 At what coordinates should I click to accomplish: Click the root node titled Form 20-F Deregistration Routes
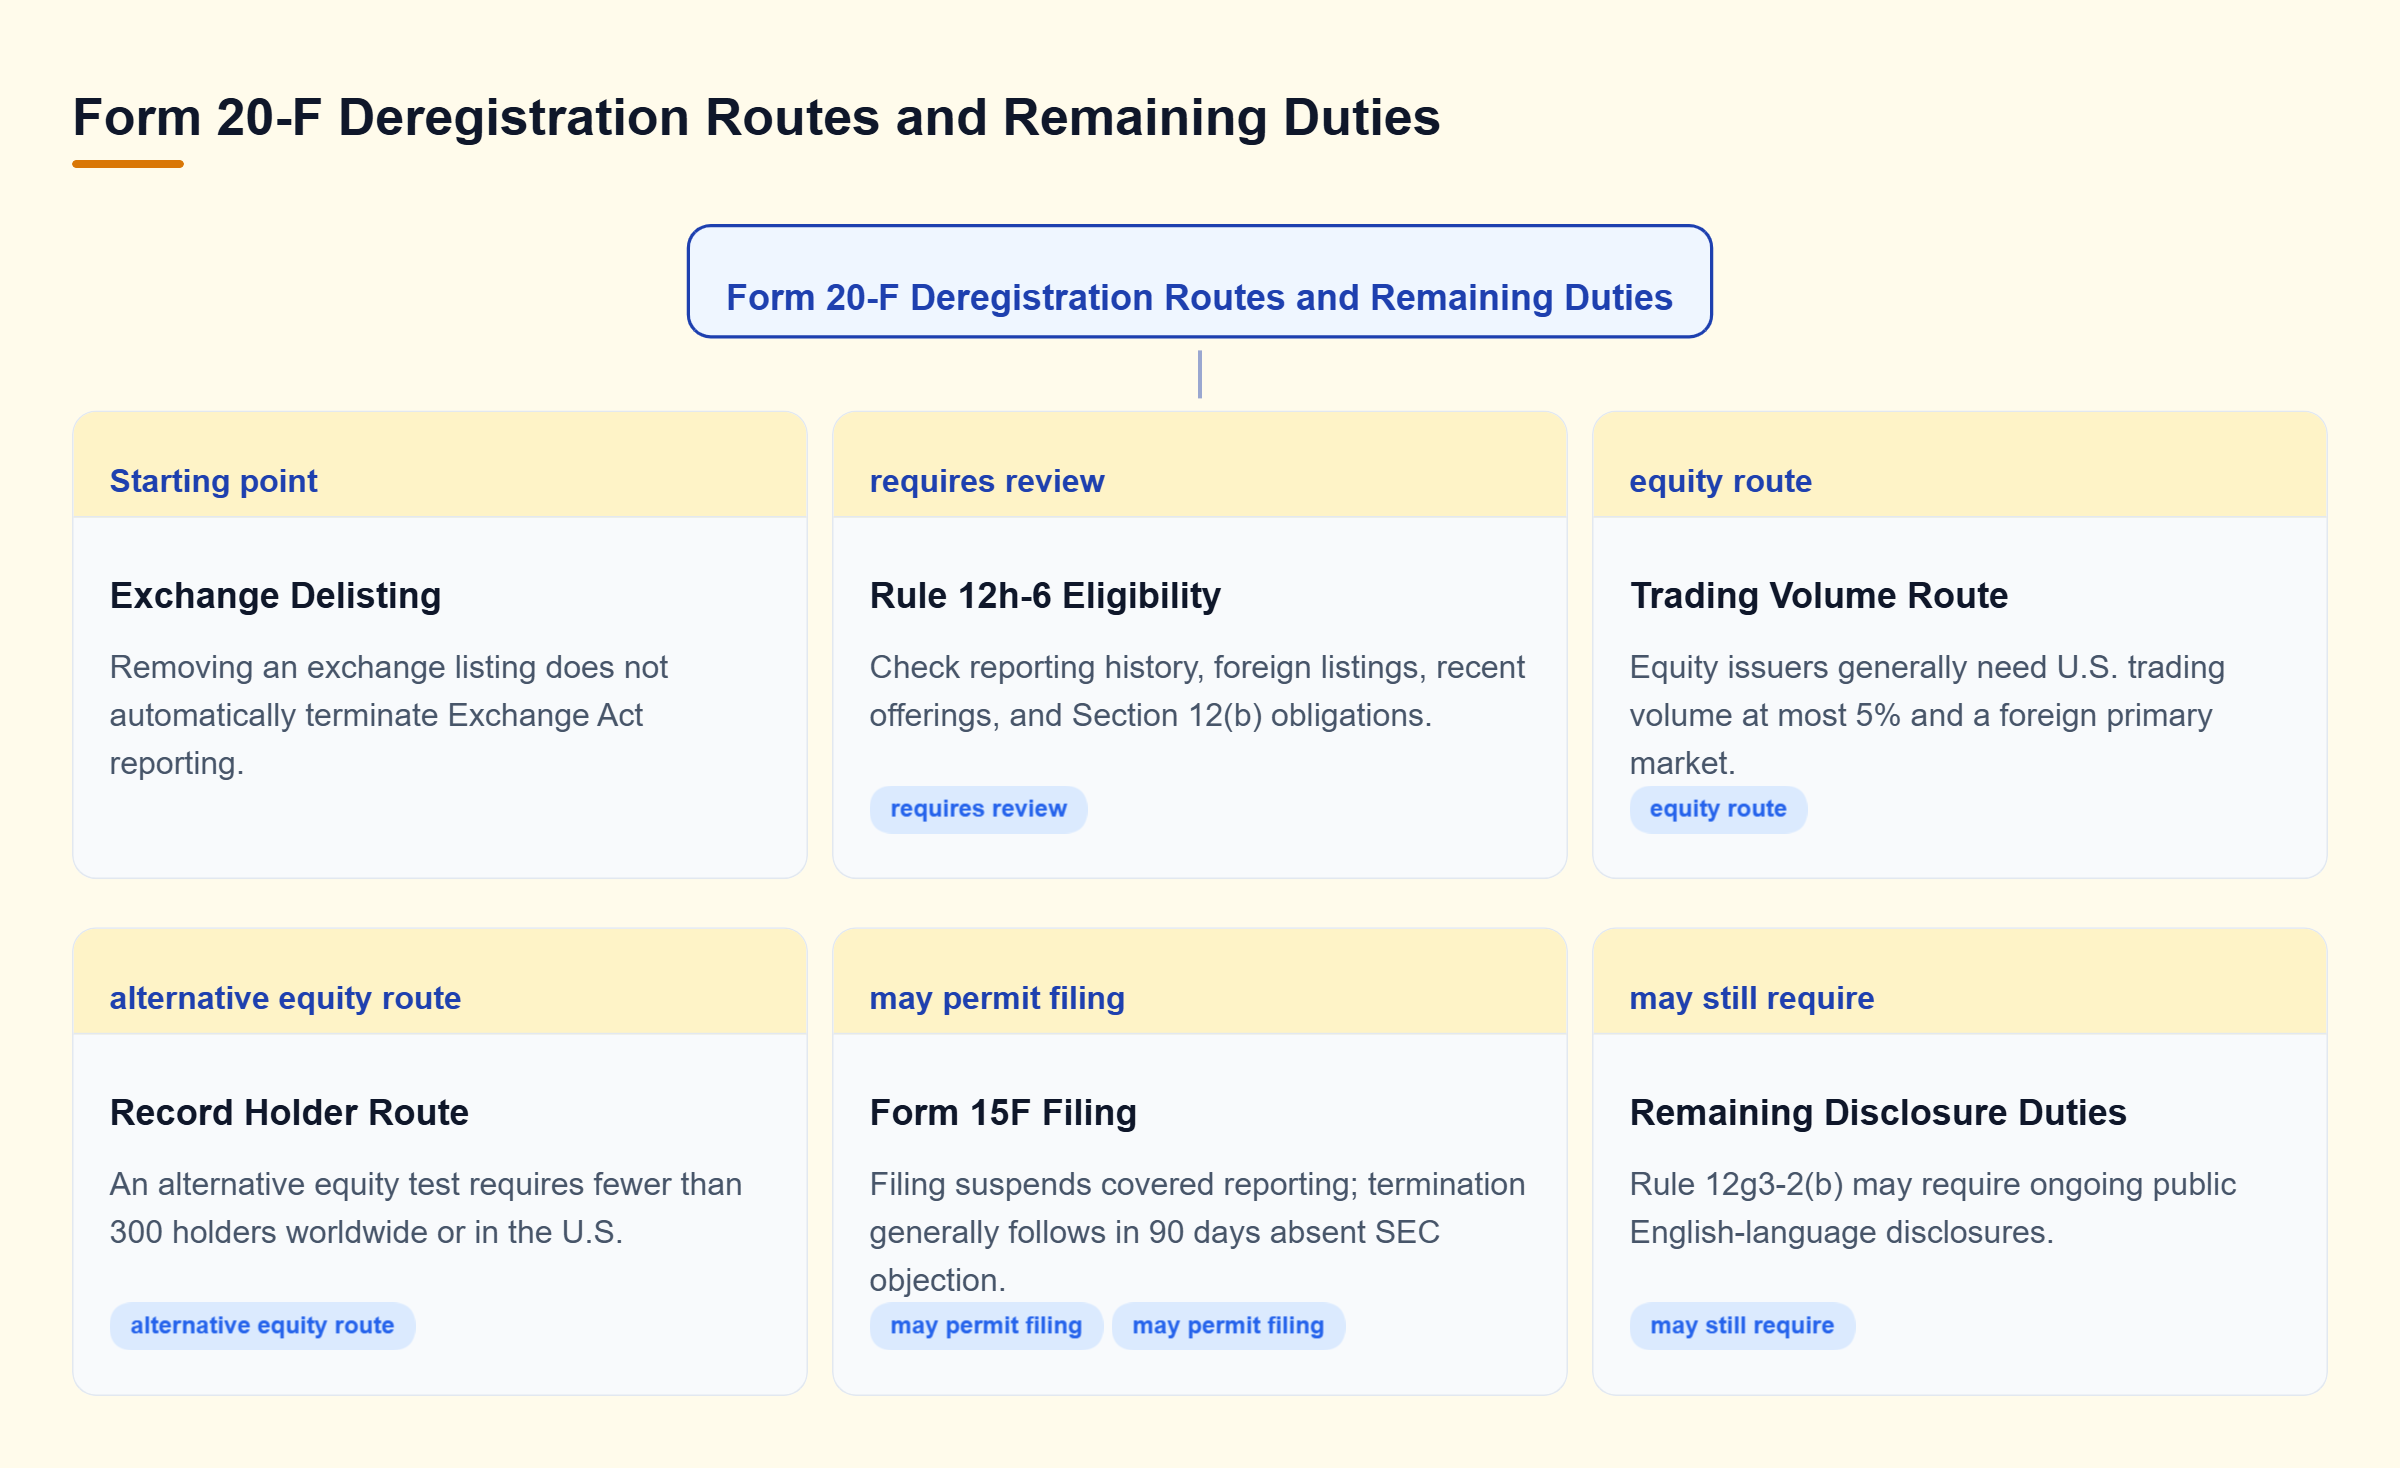1199,282
